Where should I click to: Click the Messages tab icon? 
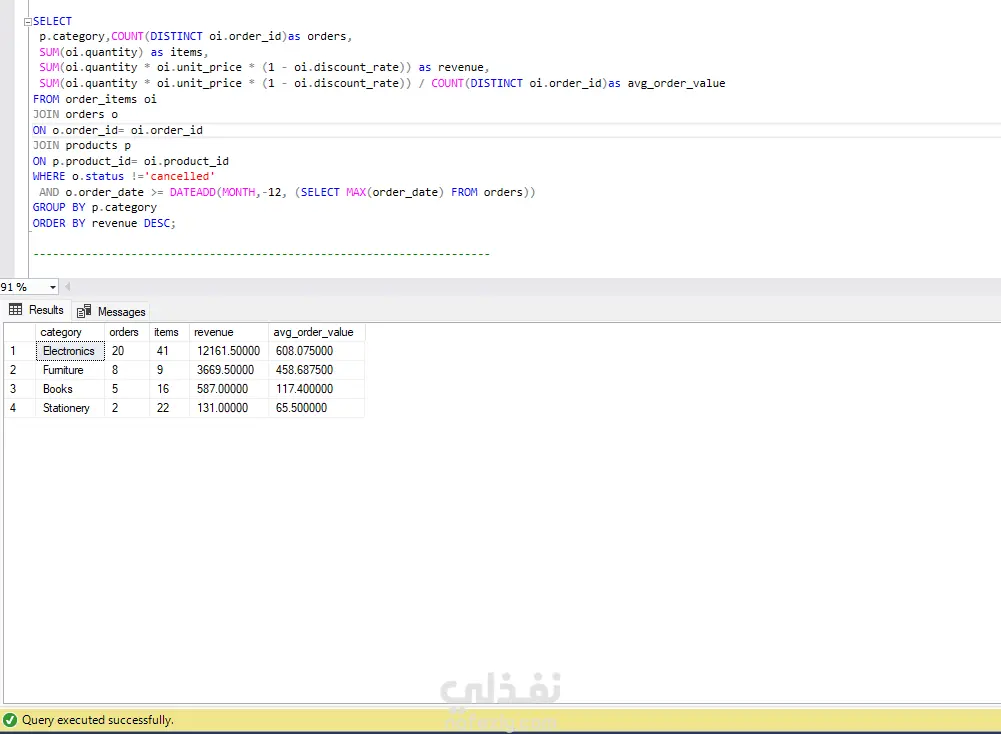click(84, 311)
